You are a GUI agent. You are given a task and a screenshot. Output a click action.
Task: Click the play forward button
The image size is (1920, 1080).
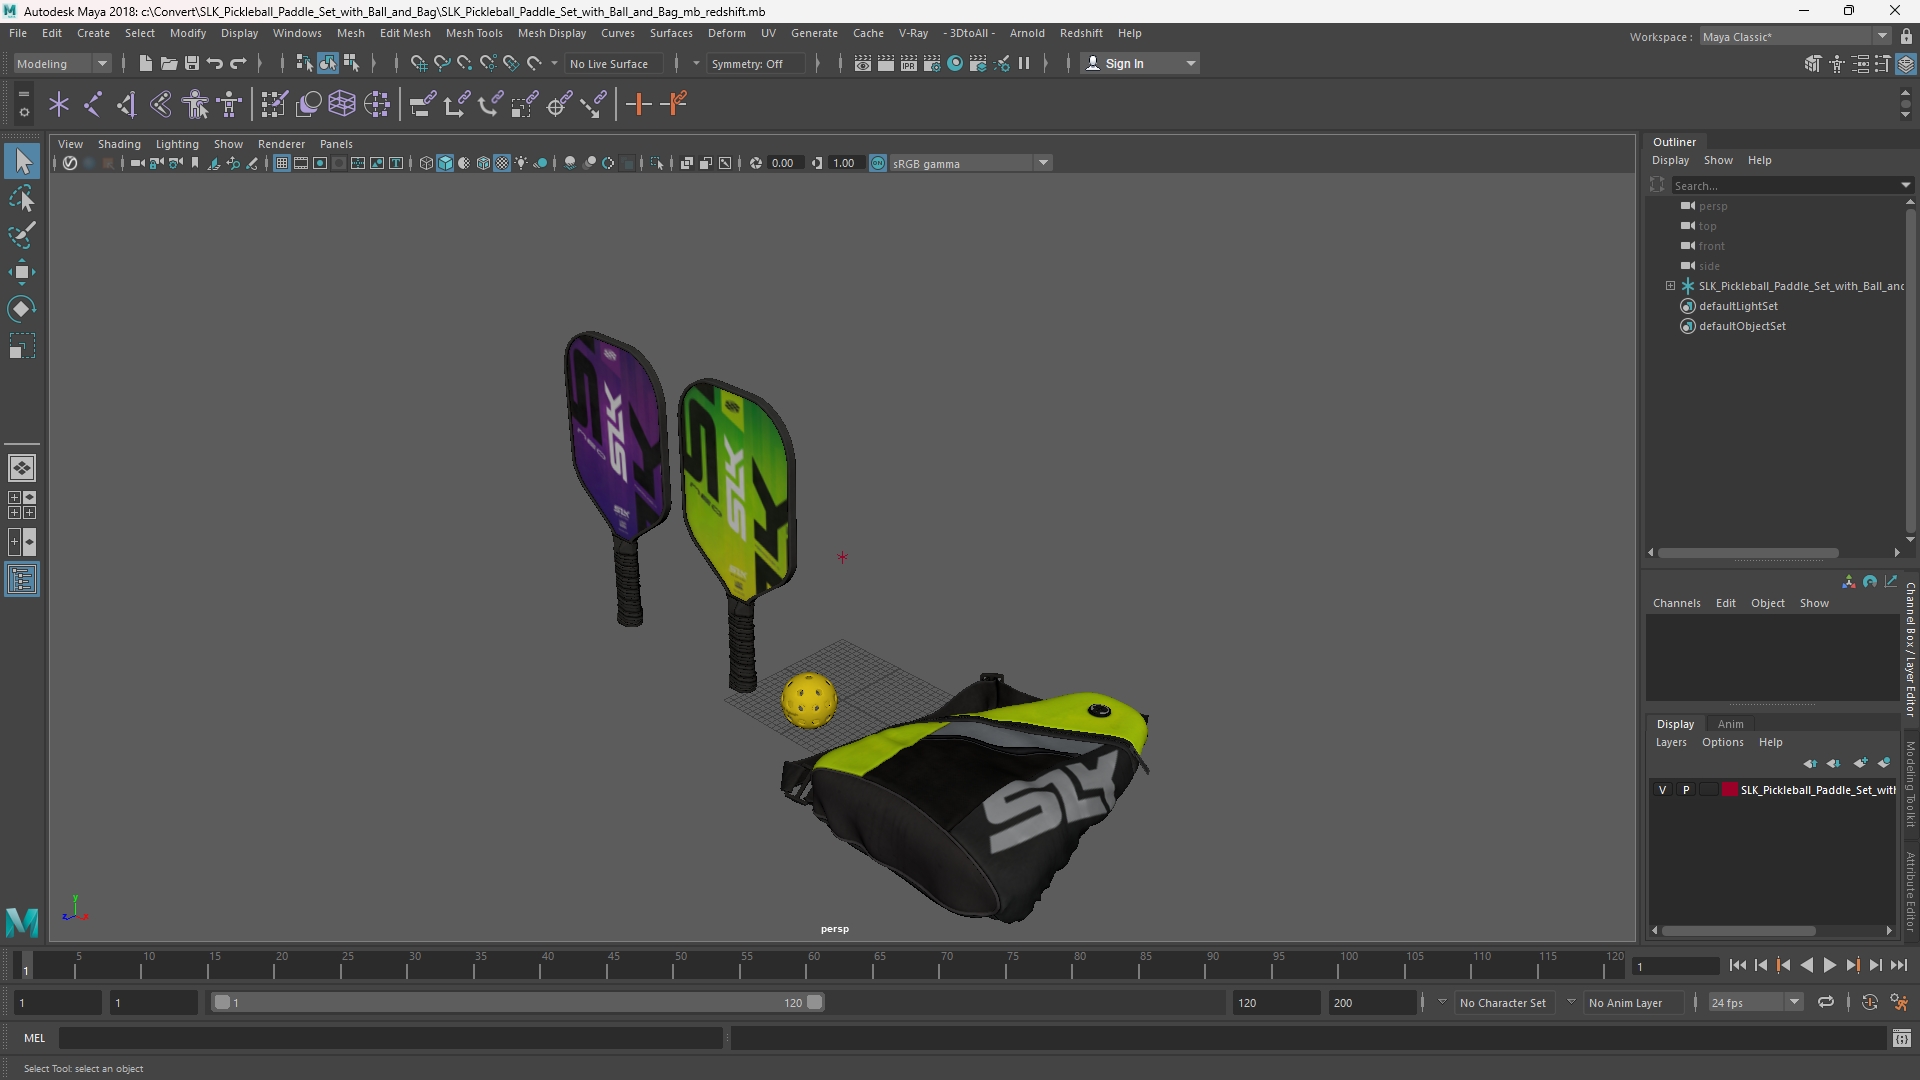pos(1829,965)
